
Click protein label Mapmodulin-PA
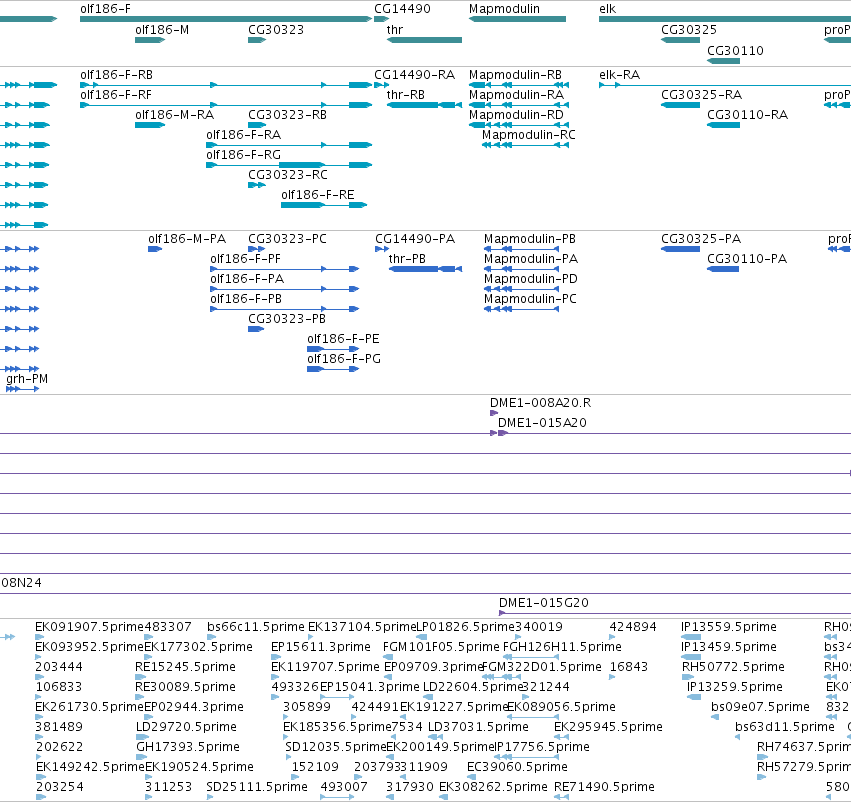[531, 259]
